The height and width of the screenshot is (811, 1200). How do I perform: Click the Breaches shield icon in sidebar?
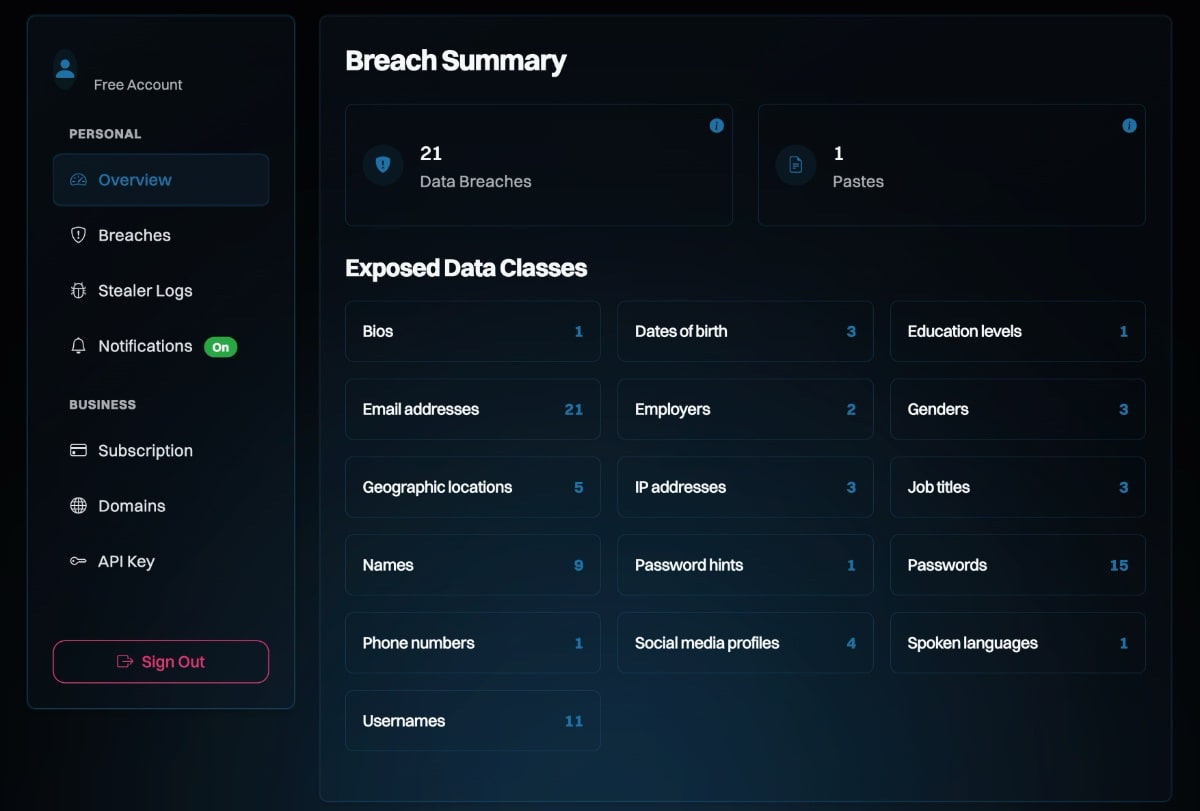[78, 235]
